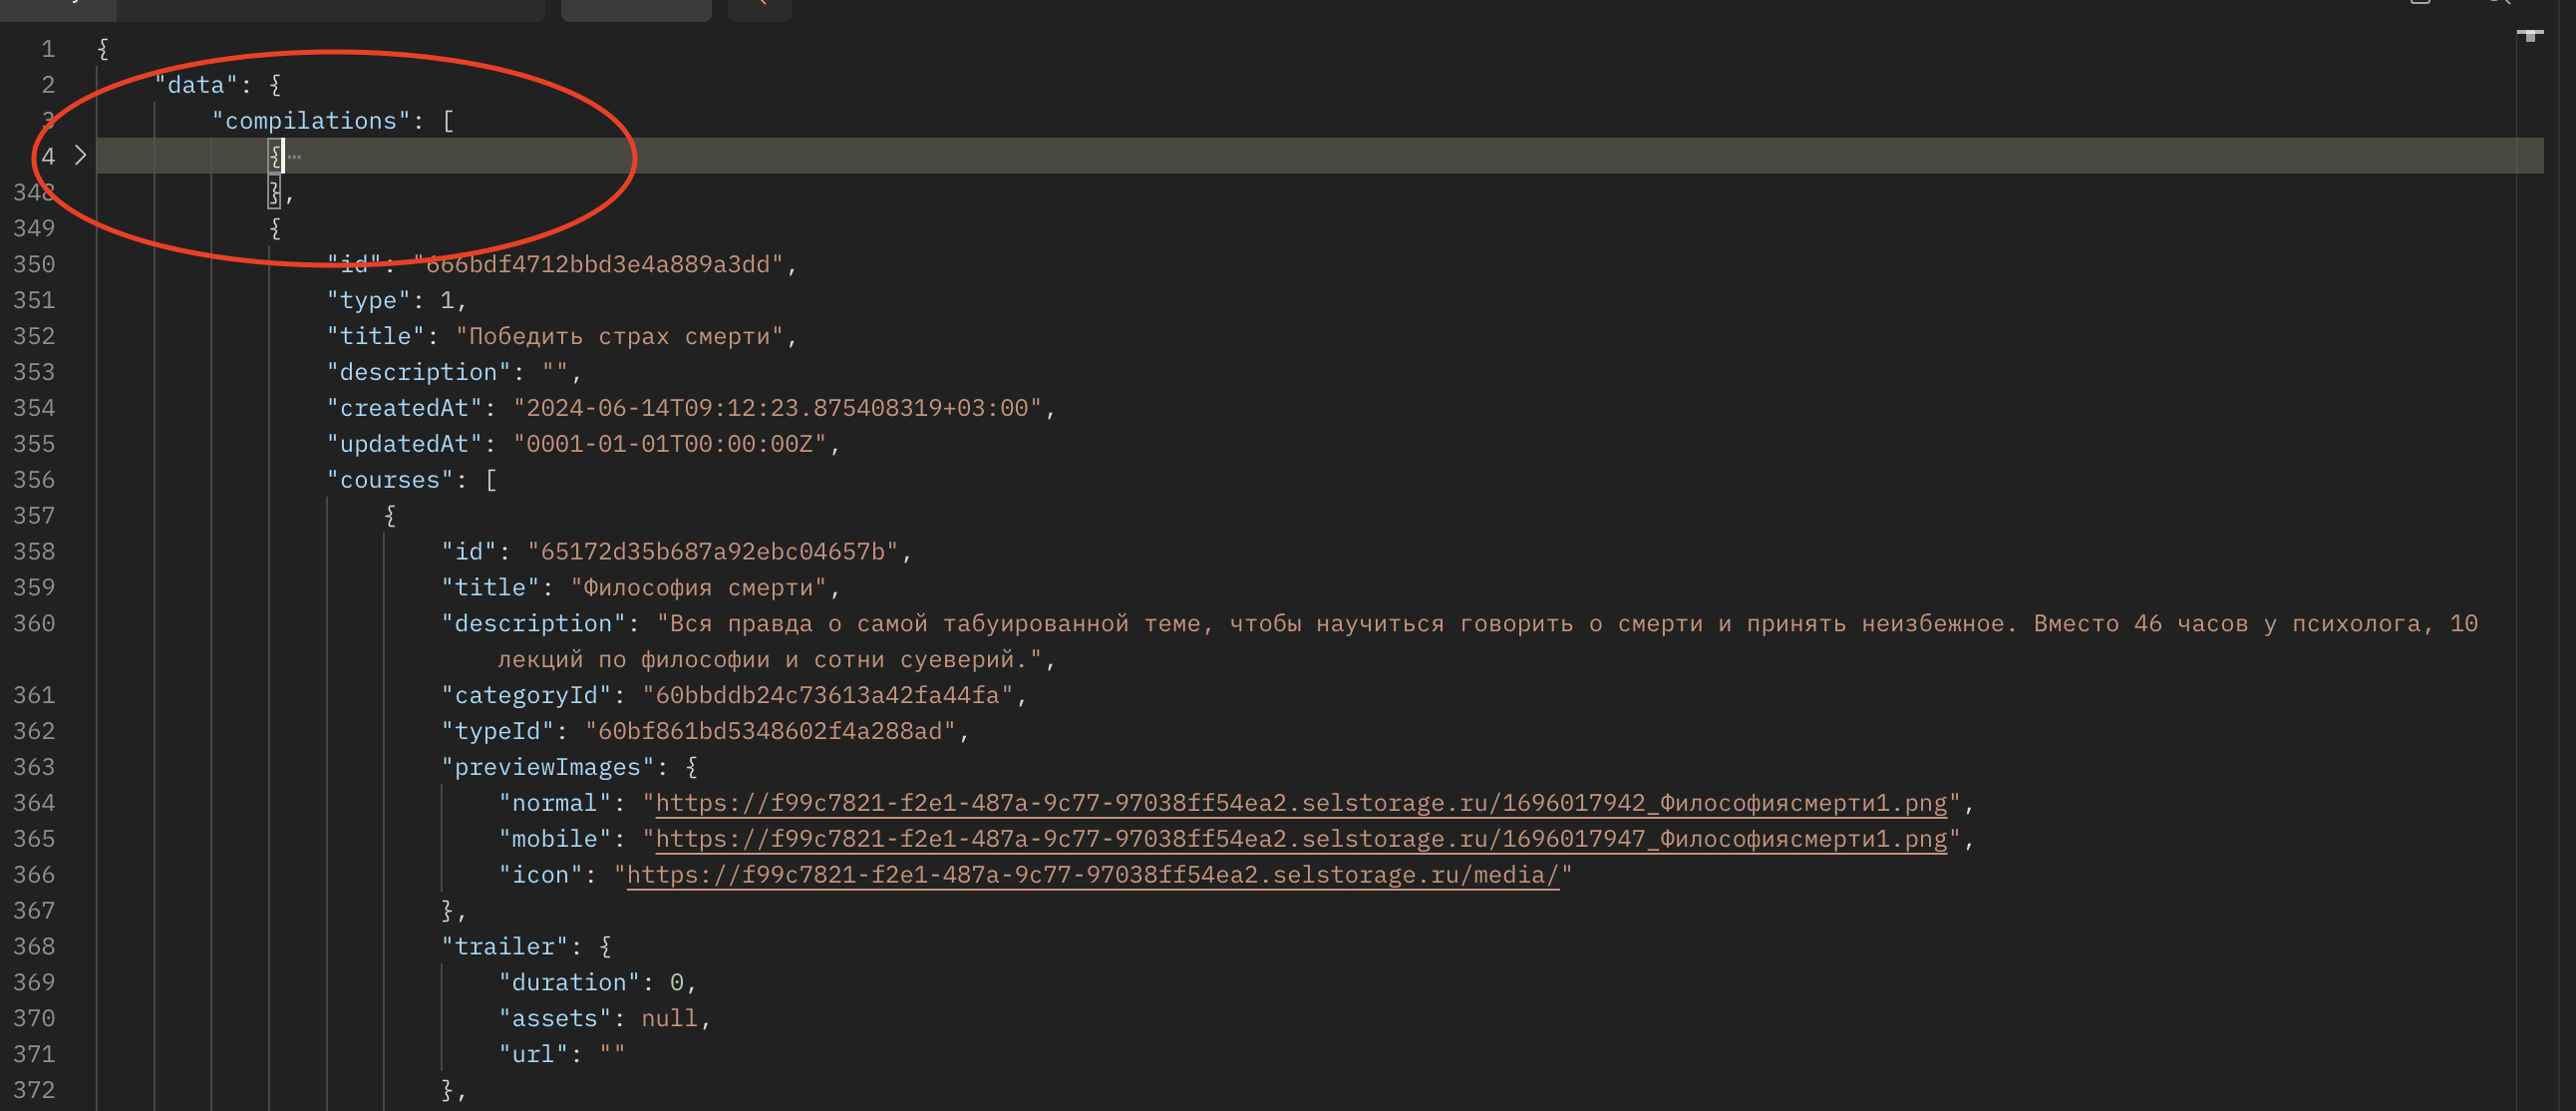Place cursor on the "compilations" key
Image resolution: width=2576 pixels, height=1111 pixels.
pyautogui.click(x=310, y=121)
